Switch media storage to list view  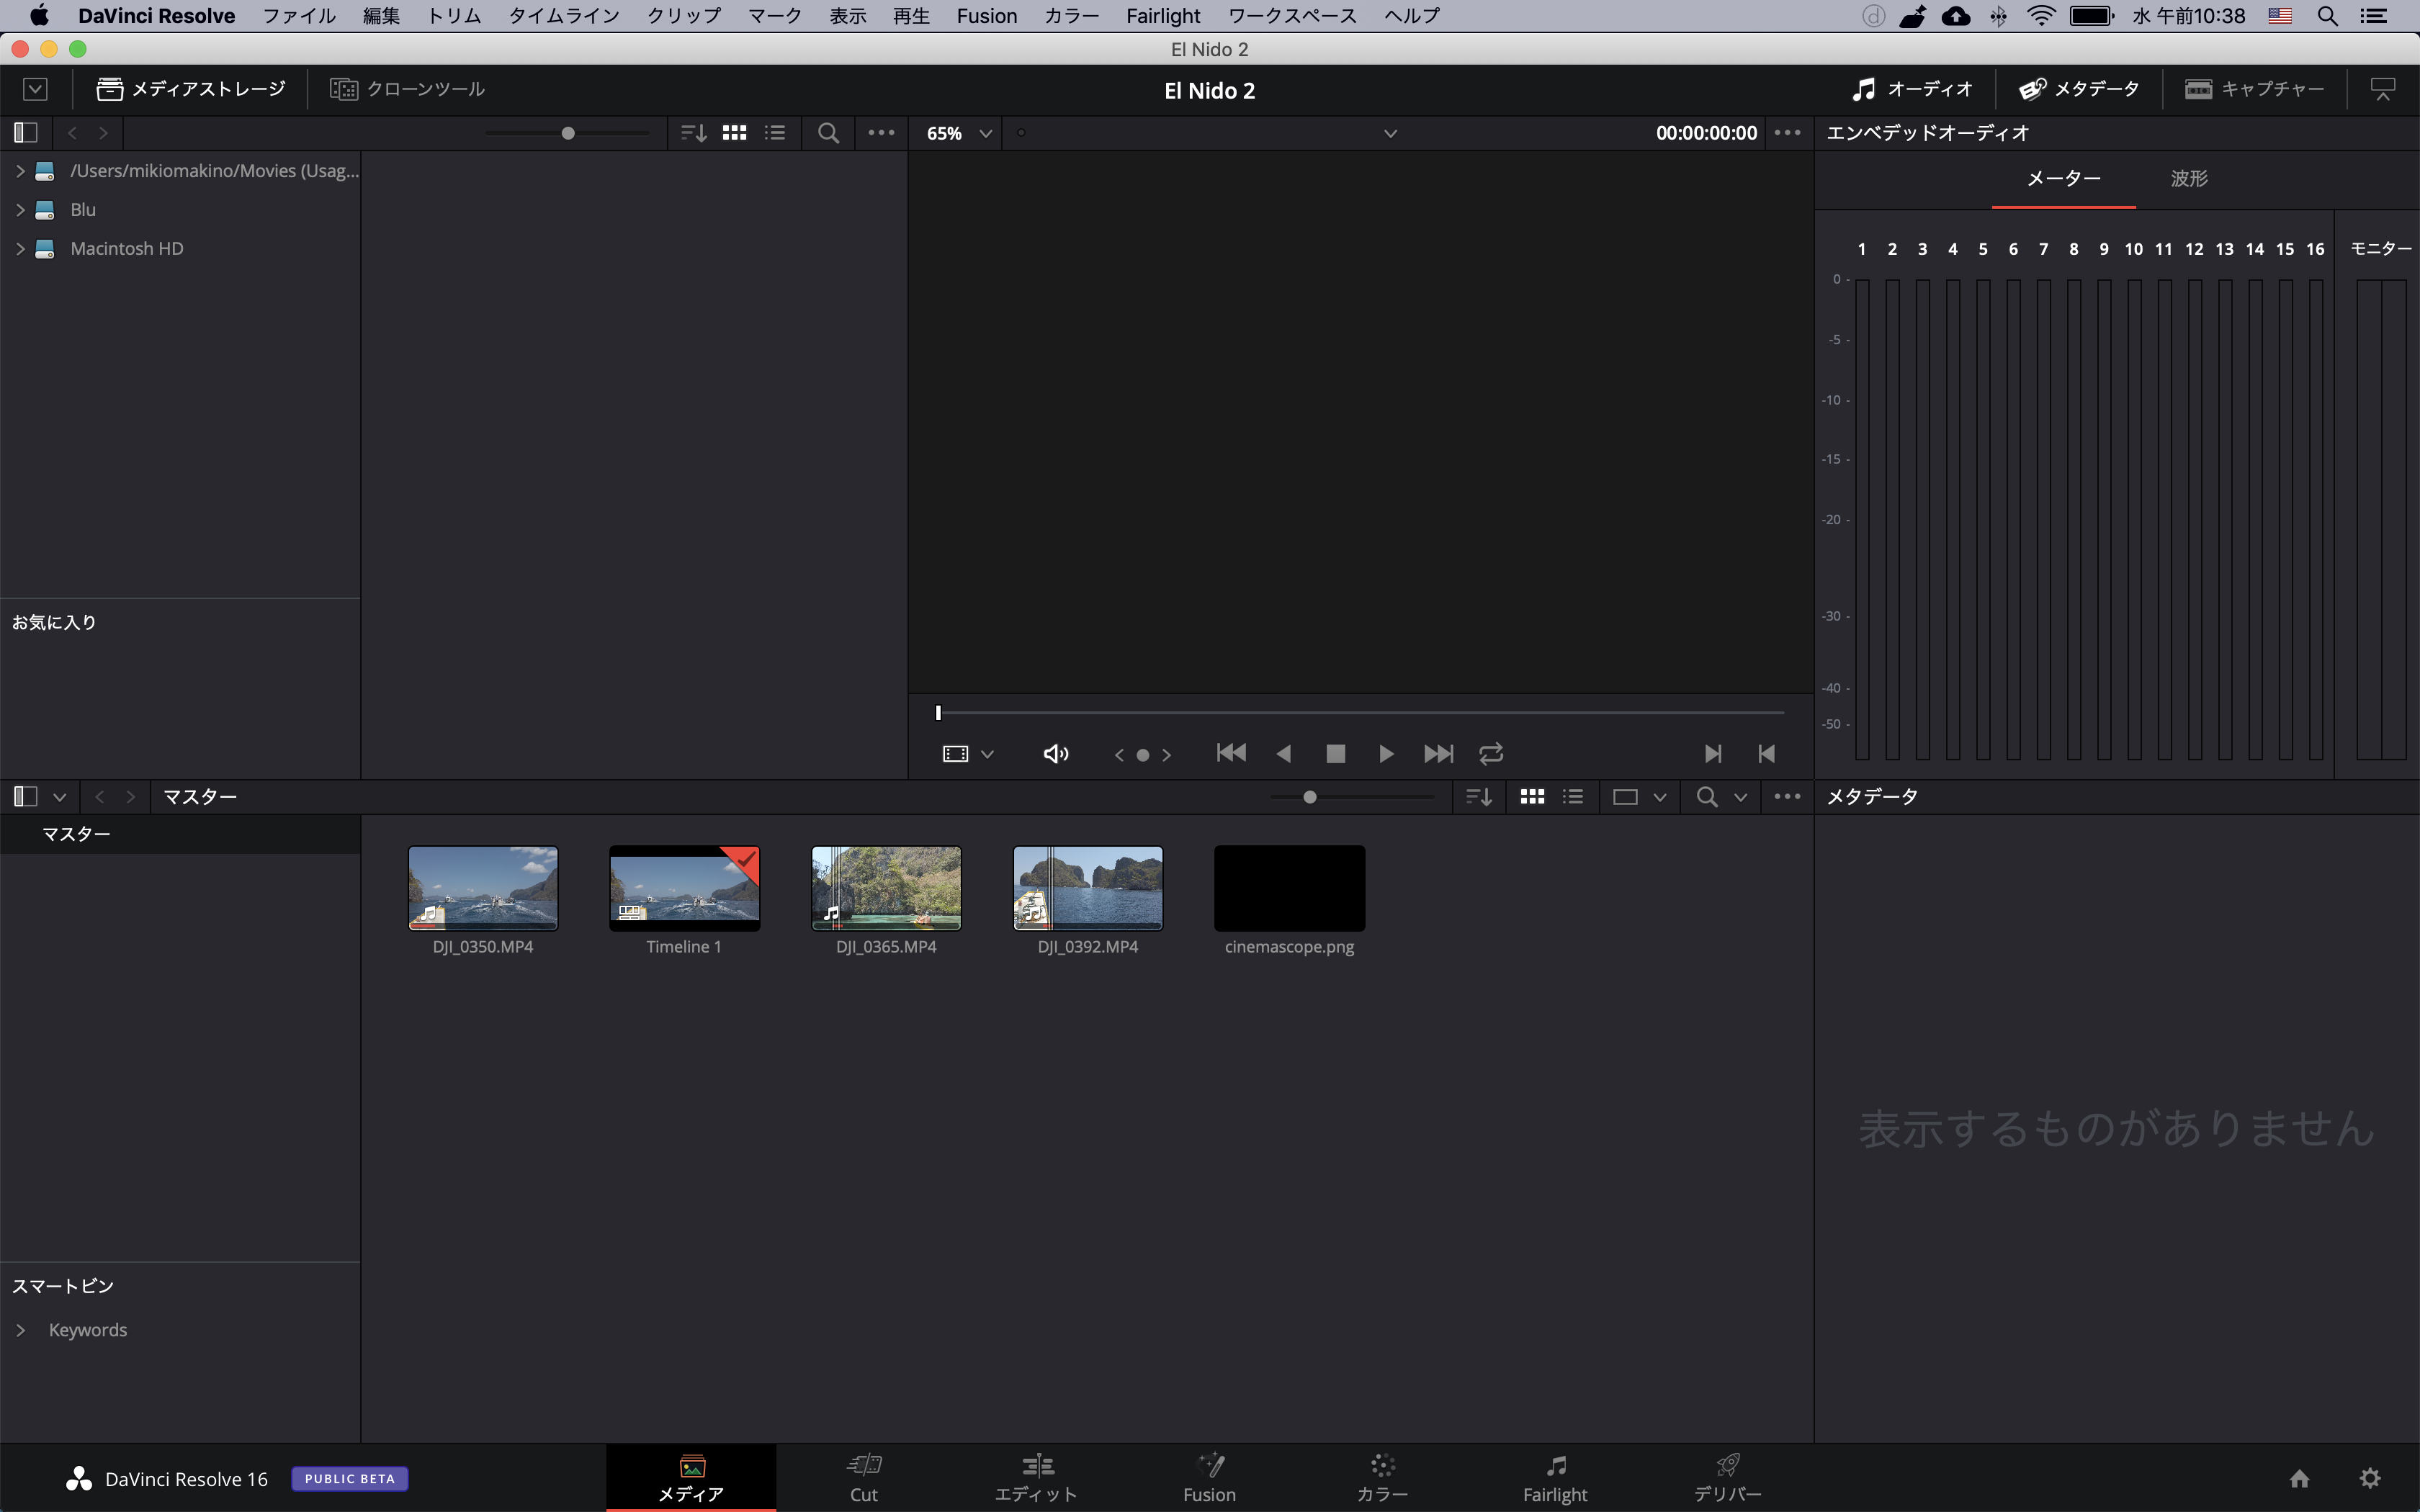tap(775, 133)
